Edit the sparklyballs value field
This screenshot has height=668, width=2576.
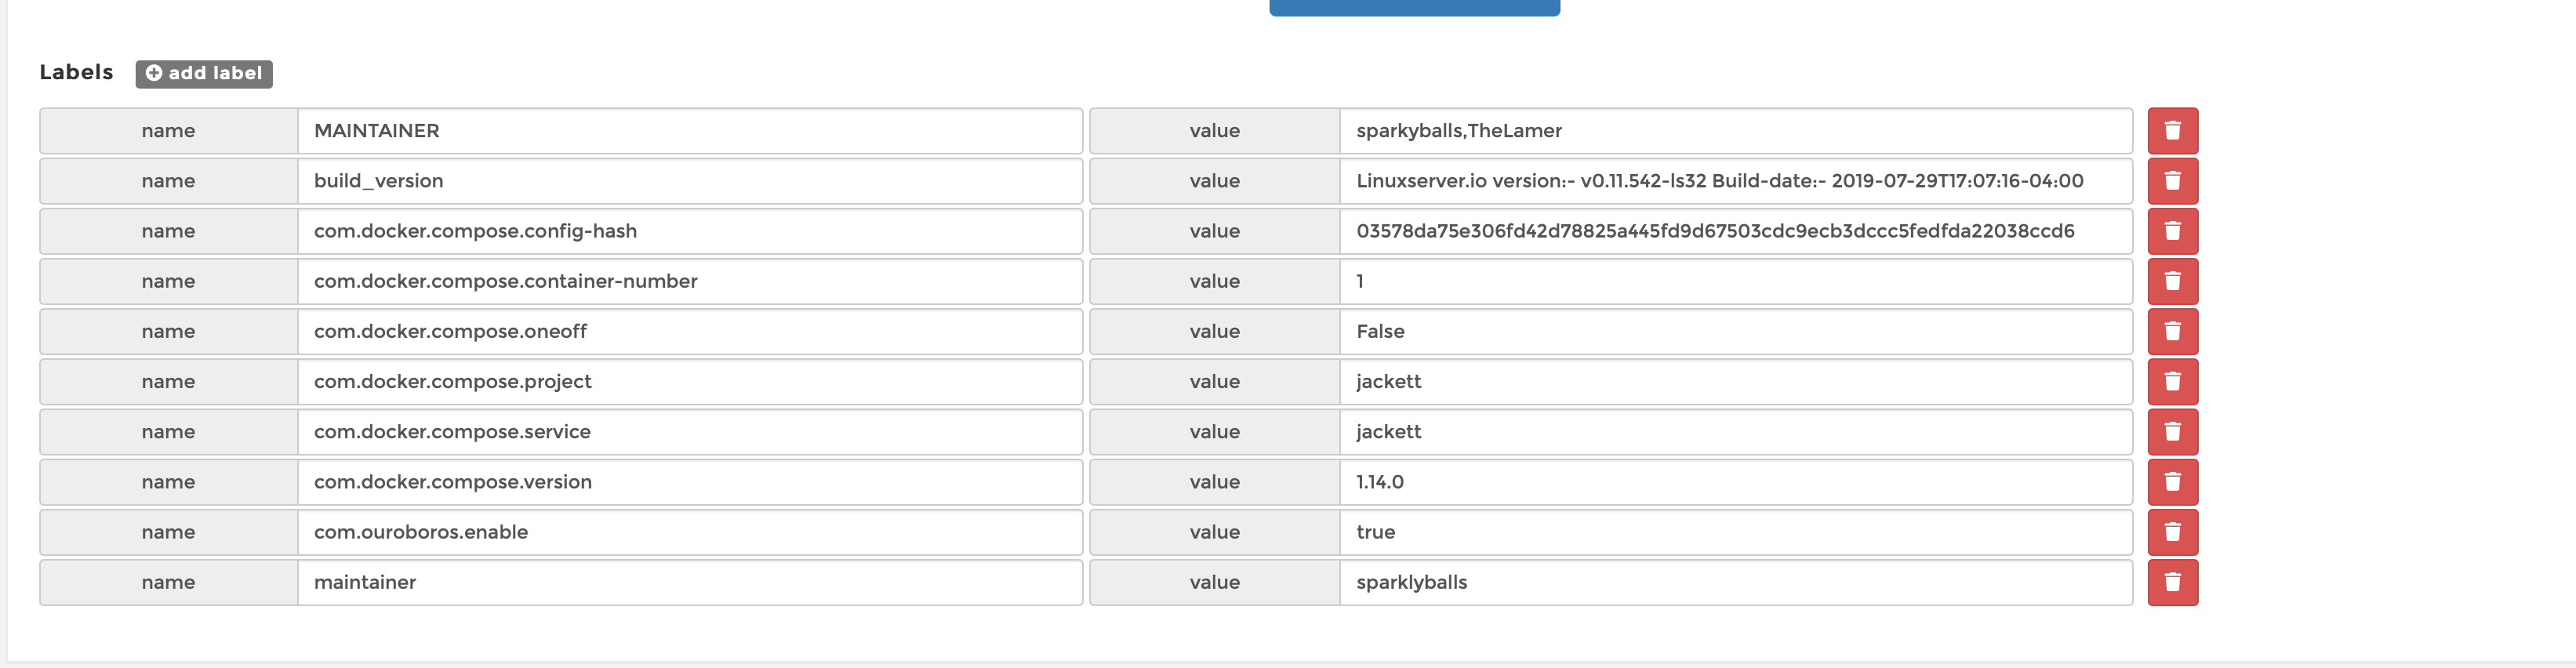[x=1735, y=582]
